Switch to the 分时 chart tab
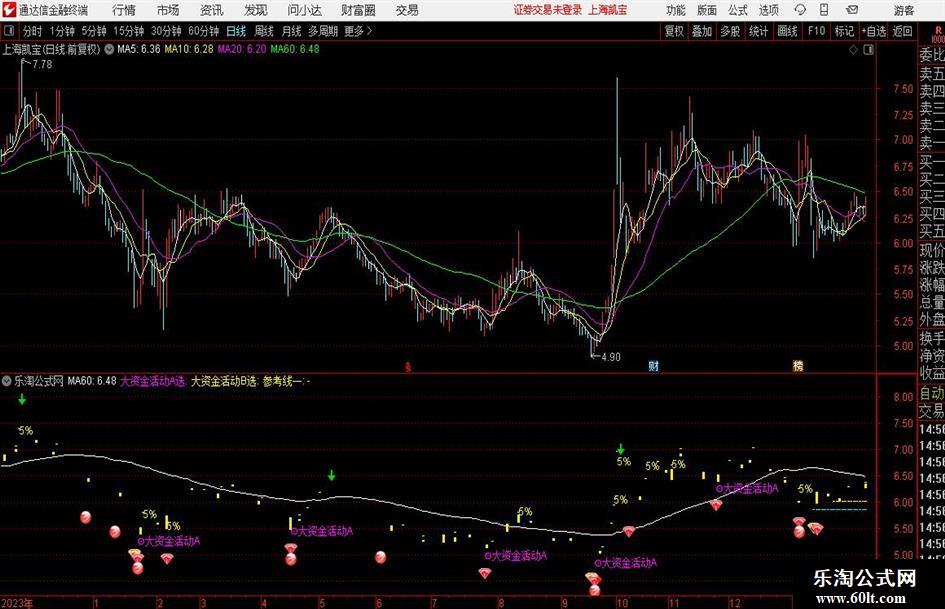The width and height of the screenshot is (945, 609). (32, 31)
